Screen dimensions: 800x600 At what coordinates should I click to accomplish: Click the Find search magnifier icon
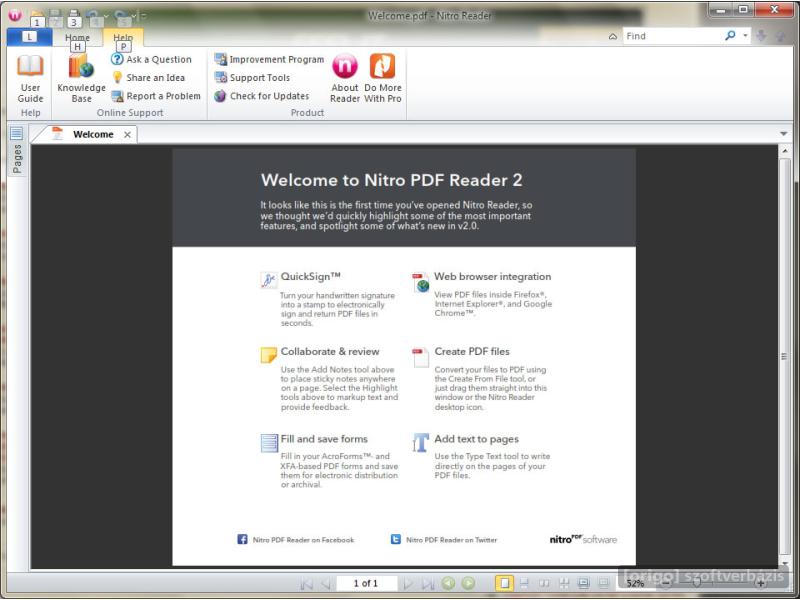[x=731, y=35]
